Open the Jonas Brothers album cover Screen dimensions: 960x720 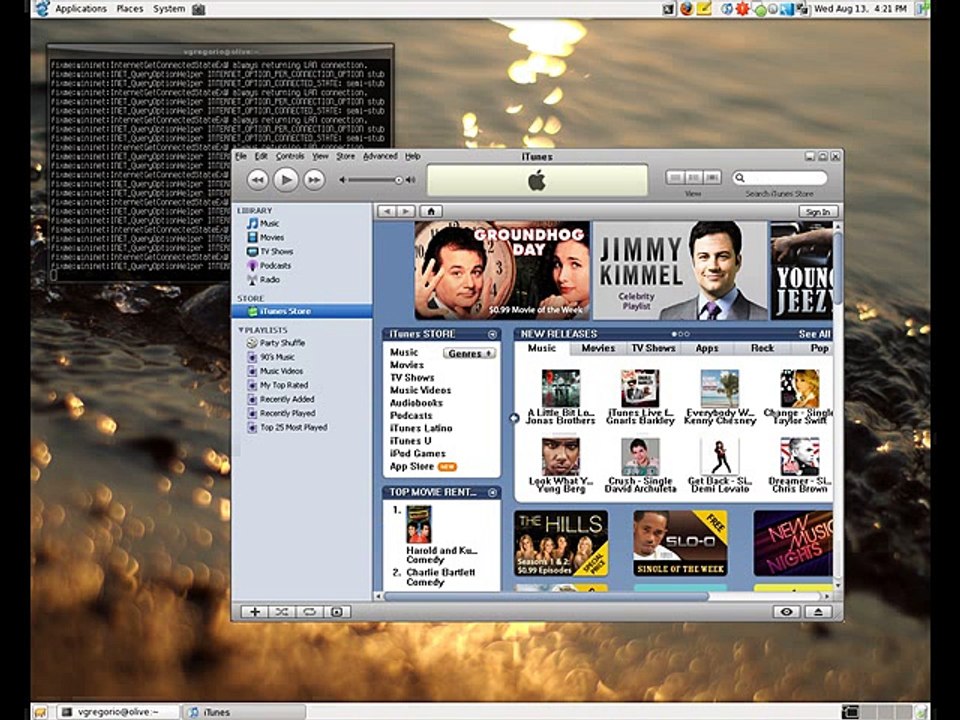click(x=560, y=388)
